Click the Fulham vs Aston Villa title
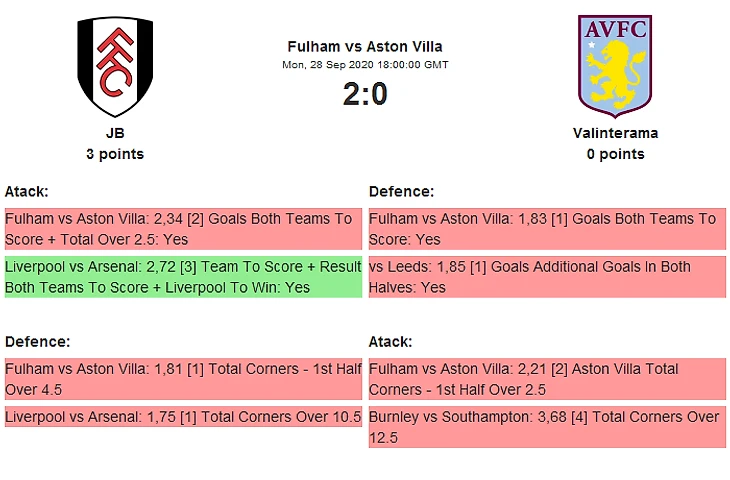Screen dimensions: 730x480 (x=365, y=46)
